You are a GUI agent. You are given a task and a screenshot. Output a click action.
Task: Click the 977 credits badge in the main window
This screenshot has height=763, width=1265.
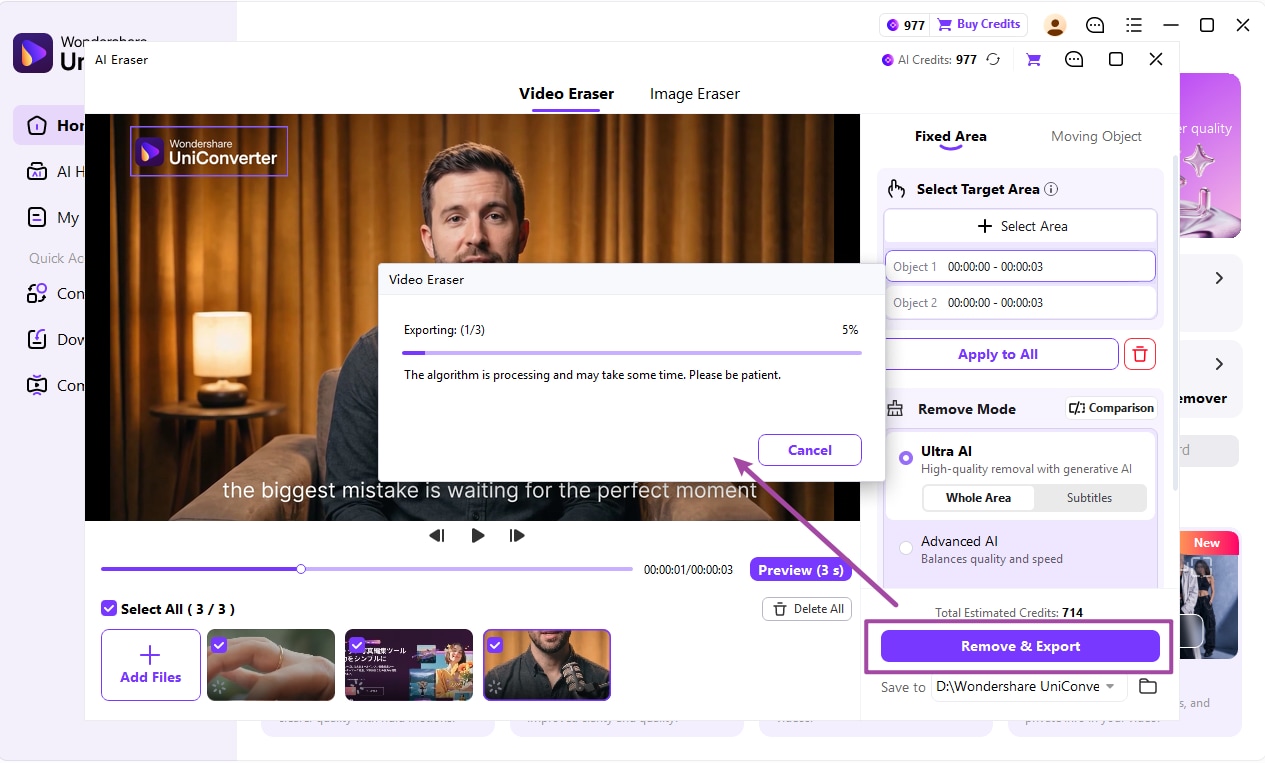point(906,25)
